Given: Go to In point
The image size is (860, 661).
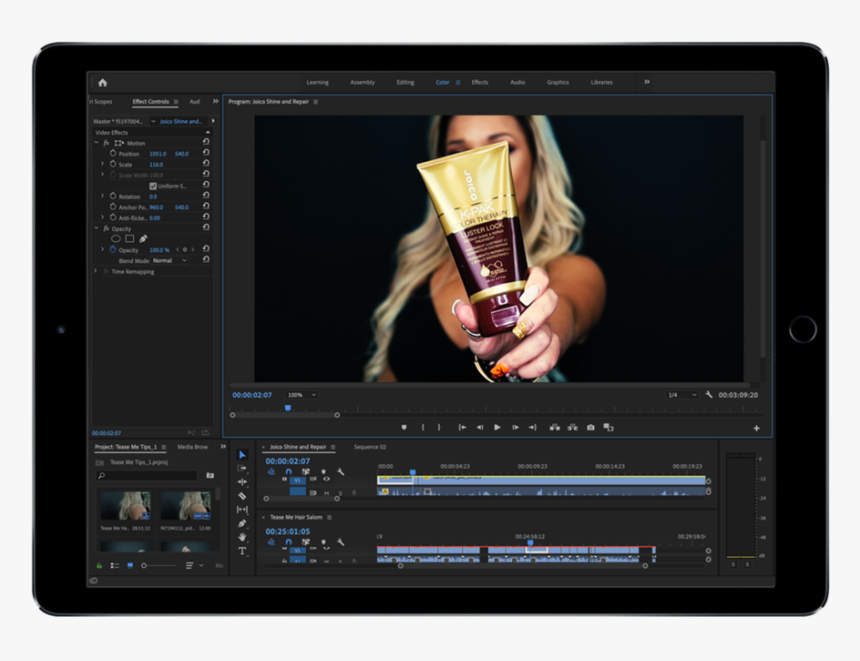Looking at the screenshot, I should (x=462, y=427).
